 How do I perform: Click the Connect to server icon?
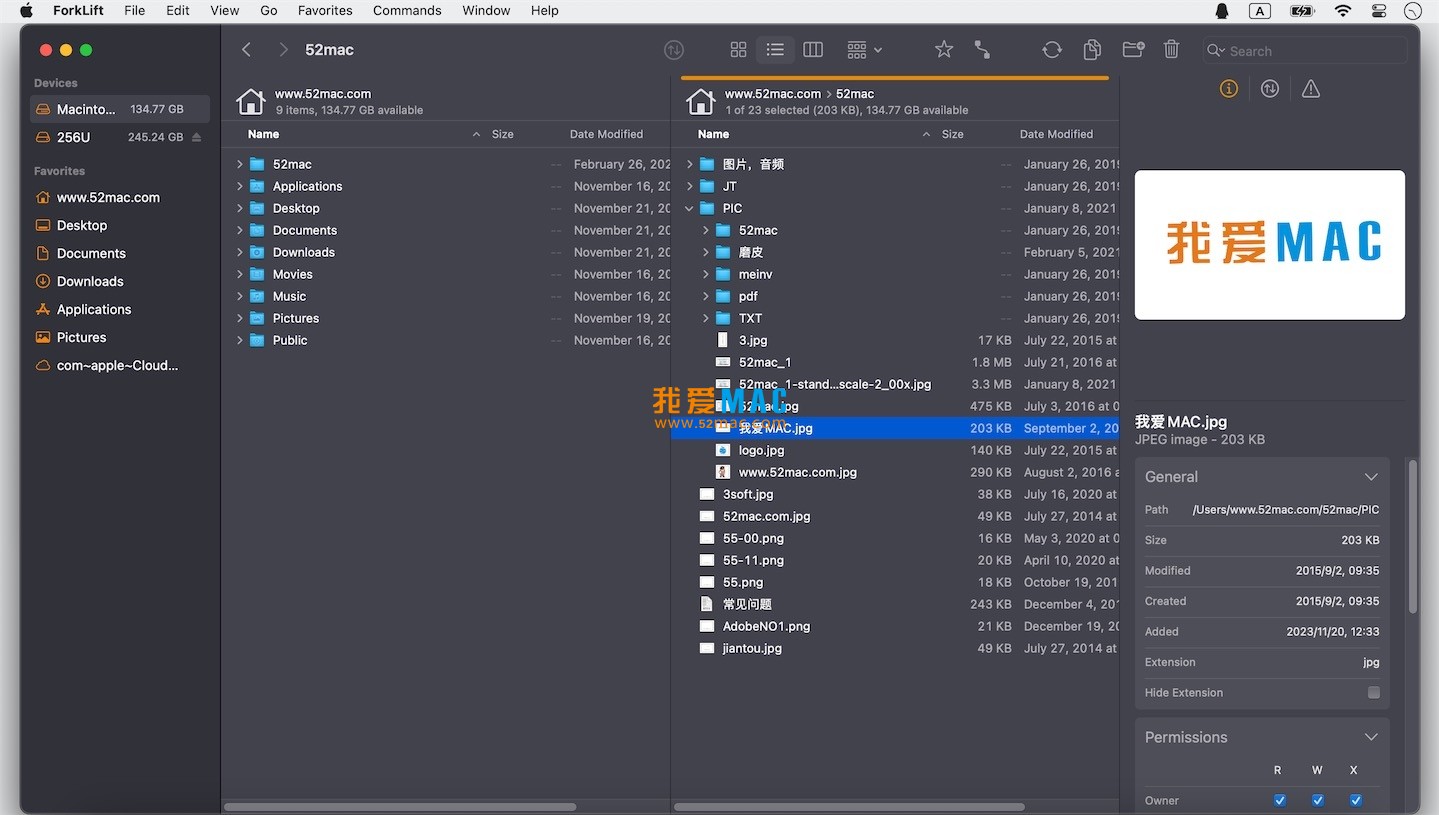click(982, 50)
